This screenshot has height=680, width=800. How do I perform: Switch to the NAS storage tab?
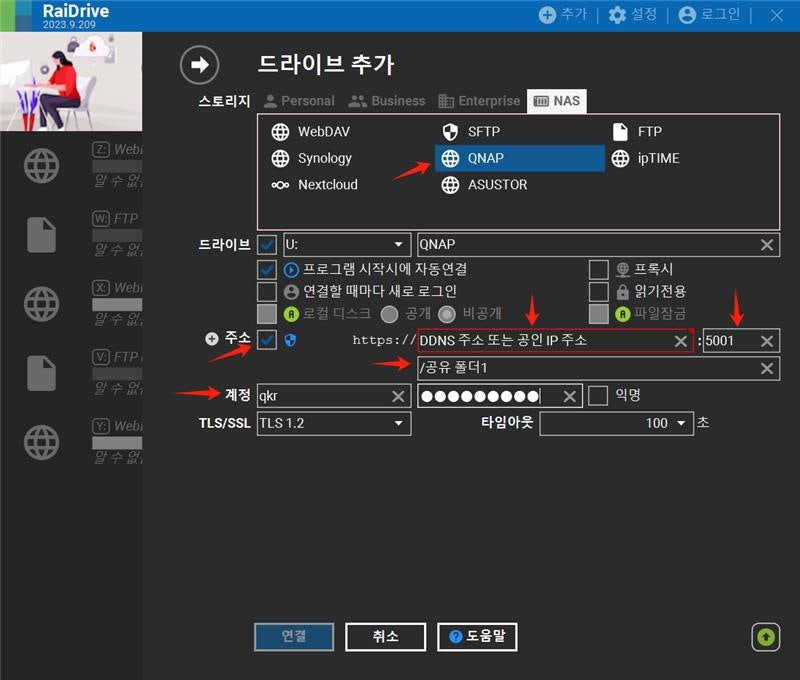coord(557,101)
